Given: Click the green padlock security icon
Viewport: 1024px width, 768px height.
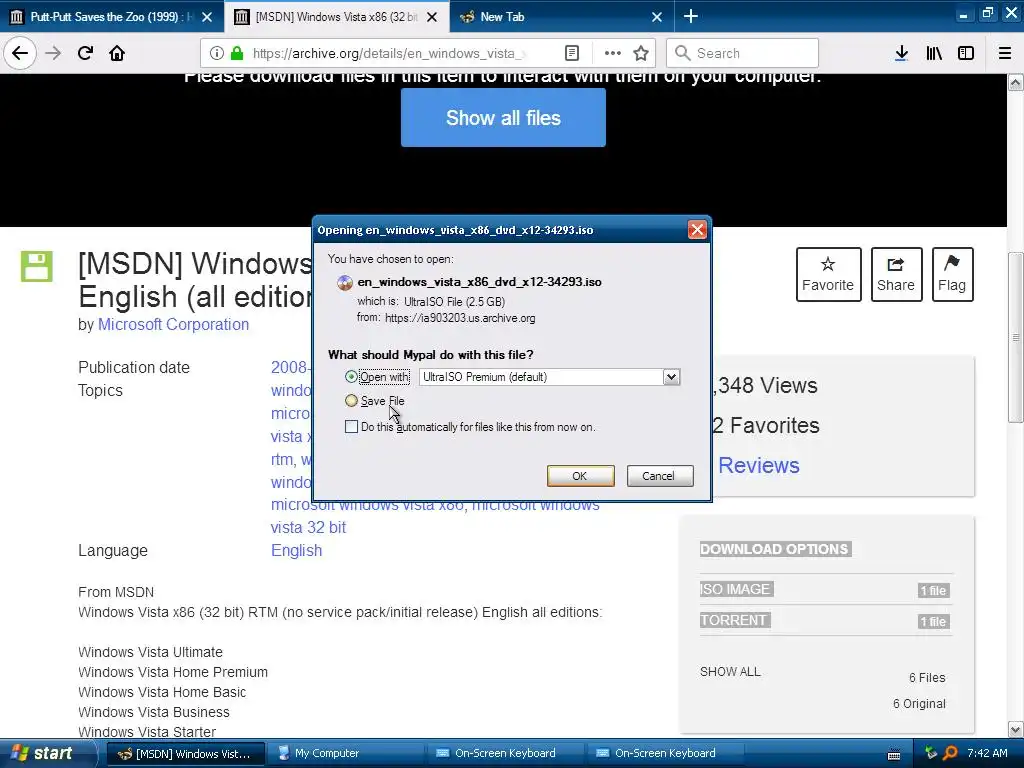Looking at the screenshot, I should [237, 53].
